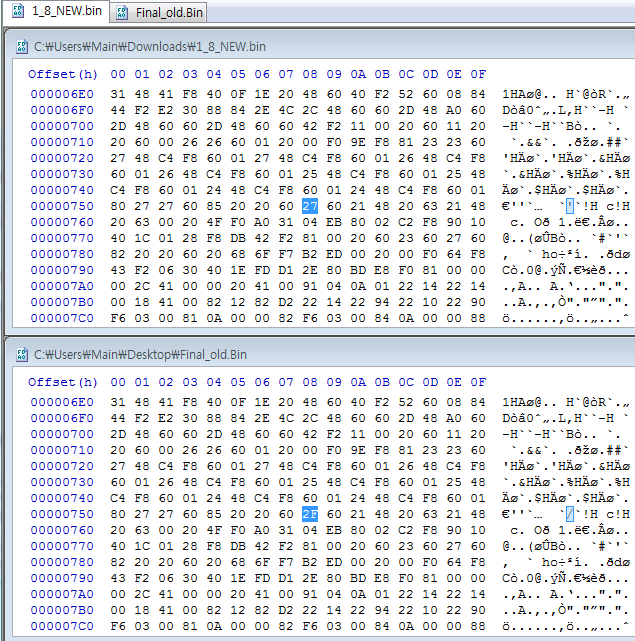
Task: Select highlighted byte 2F in Final_old.Bin window
Action: pyautogui.click(x=310, y=514)
